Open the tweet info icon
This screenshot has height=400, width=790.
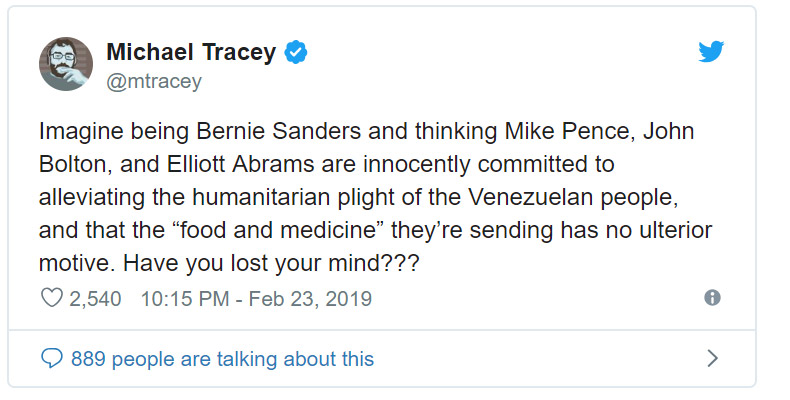712,298
